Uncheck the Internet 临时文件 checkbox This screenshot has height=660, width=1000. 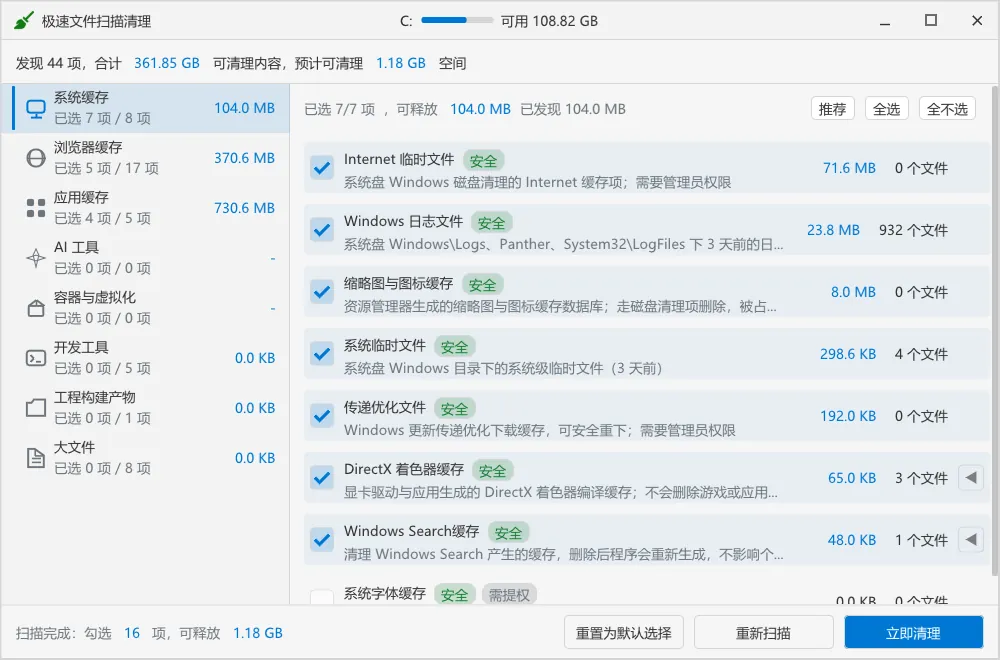coord(322,168)
